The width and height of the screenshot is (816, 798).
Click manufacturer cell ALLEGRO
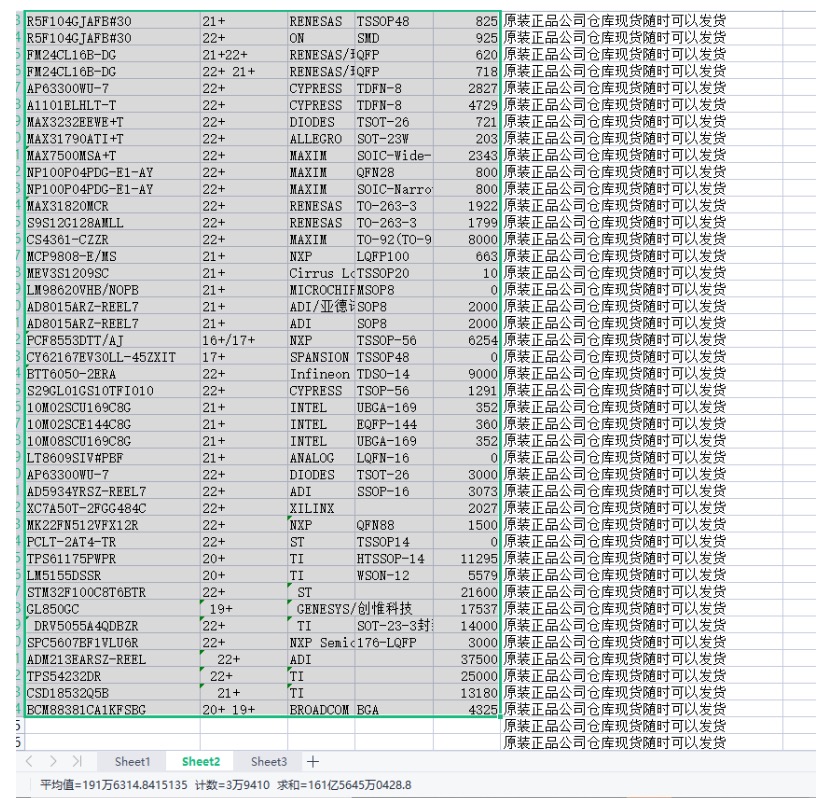pos(321,139)
